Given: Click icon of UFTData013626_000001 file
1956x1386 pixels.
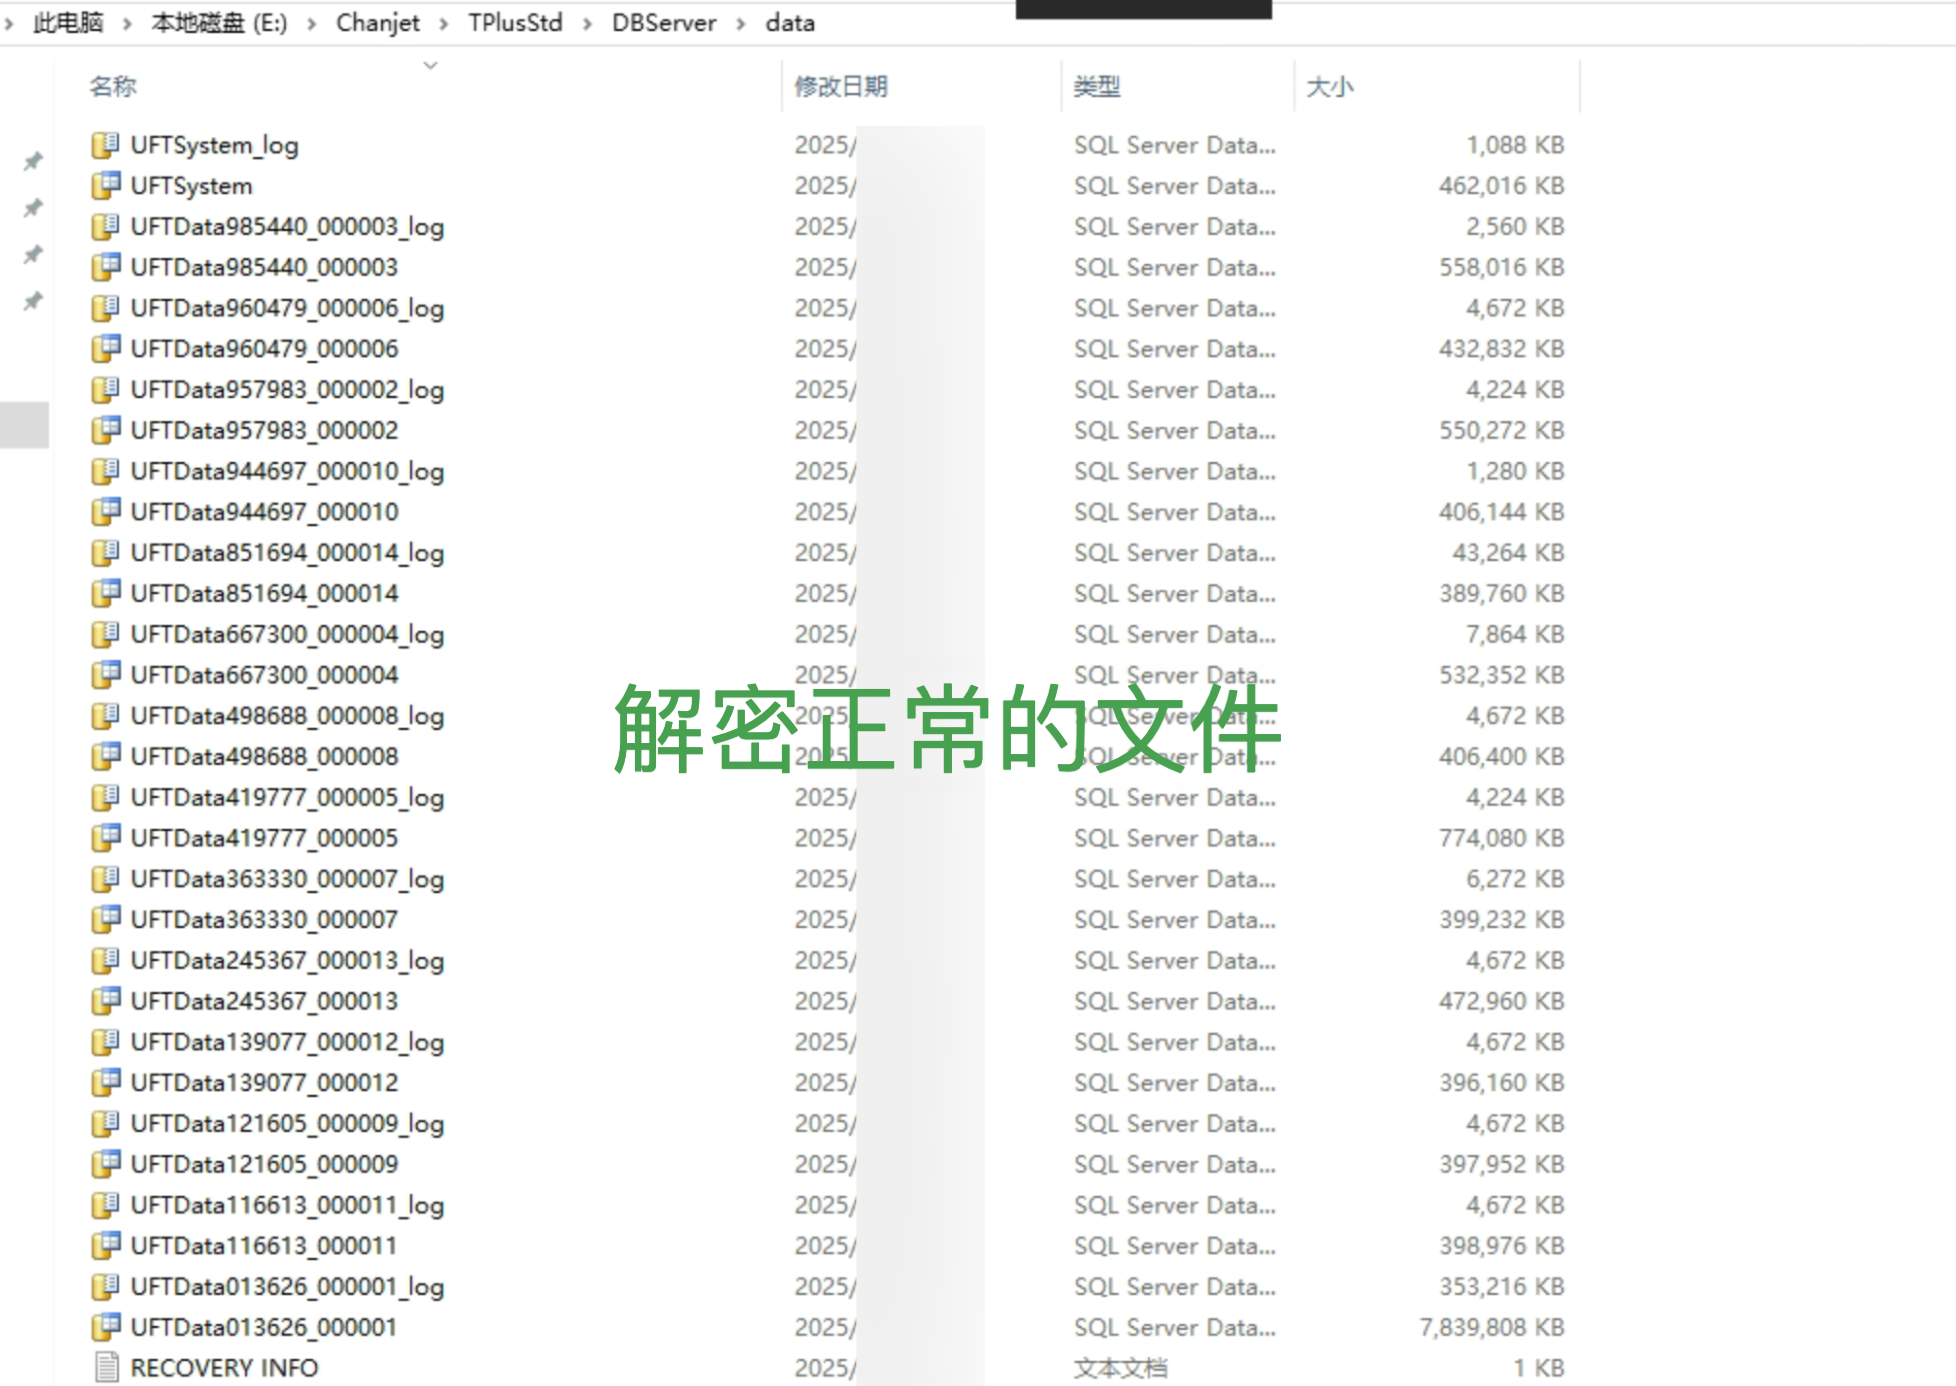Looking at the screenshot, I should [105, 1327].
